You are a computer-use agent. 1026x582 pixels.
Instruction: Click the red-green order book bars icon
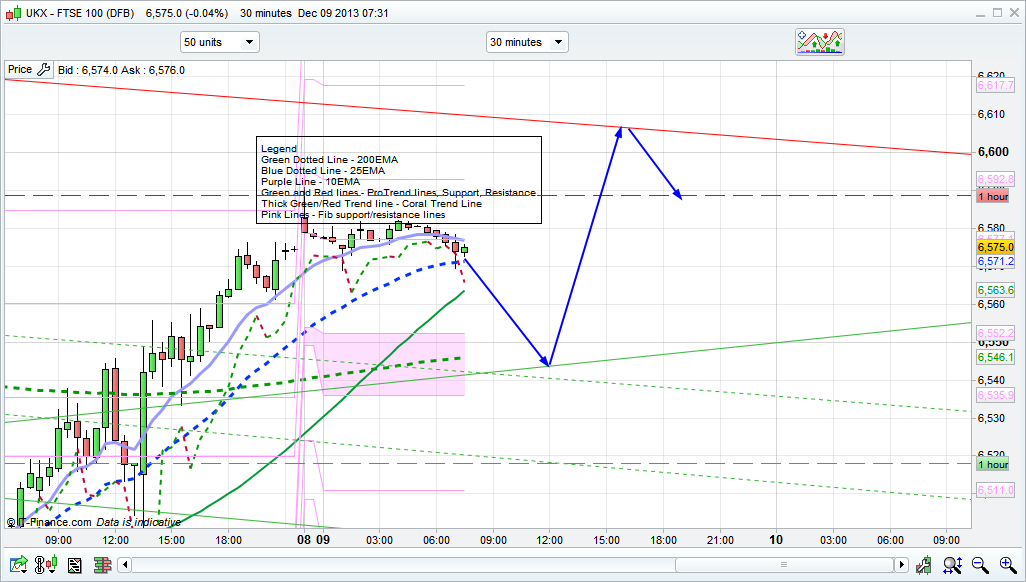point(102,566)
